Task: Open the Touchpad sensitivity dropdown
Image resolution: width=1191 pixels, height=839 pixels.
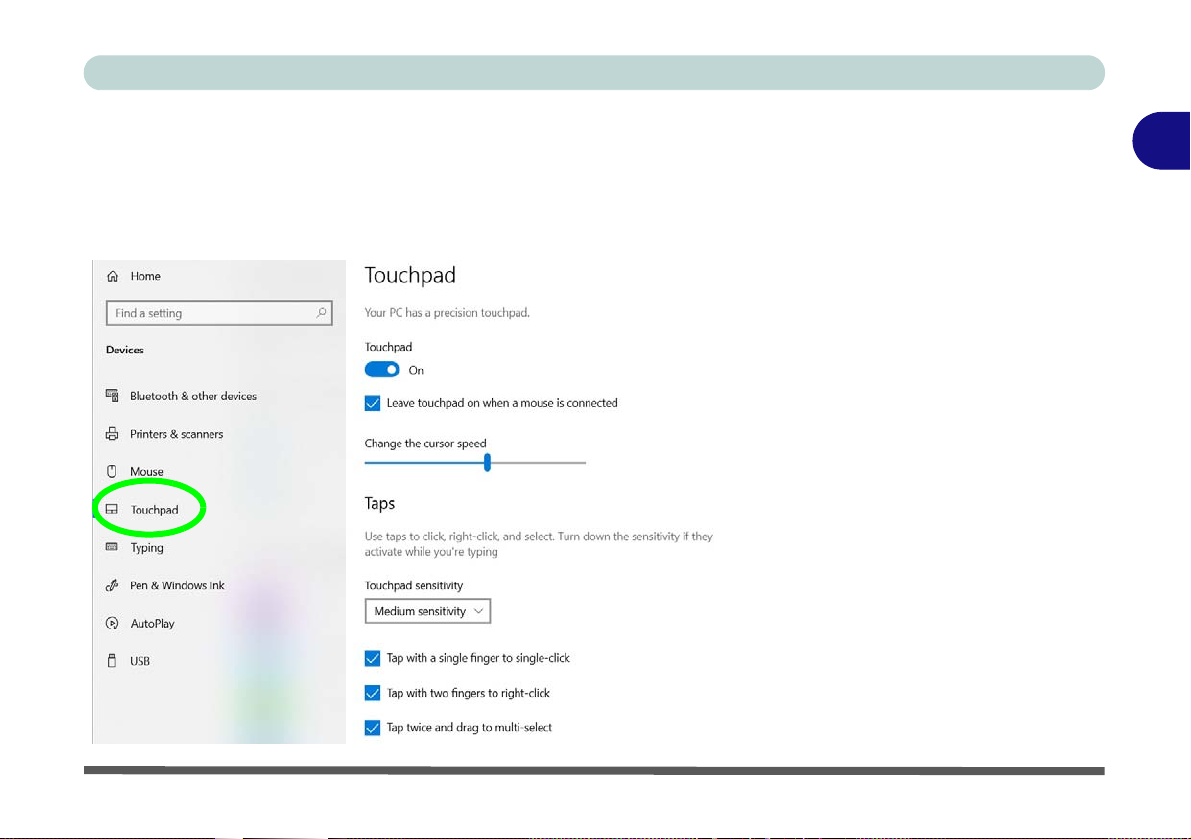Action: [x=428, y=611]
